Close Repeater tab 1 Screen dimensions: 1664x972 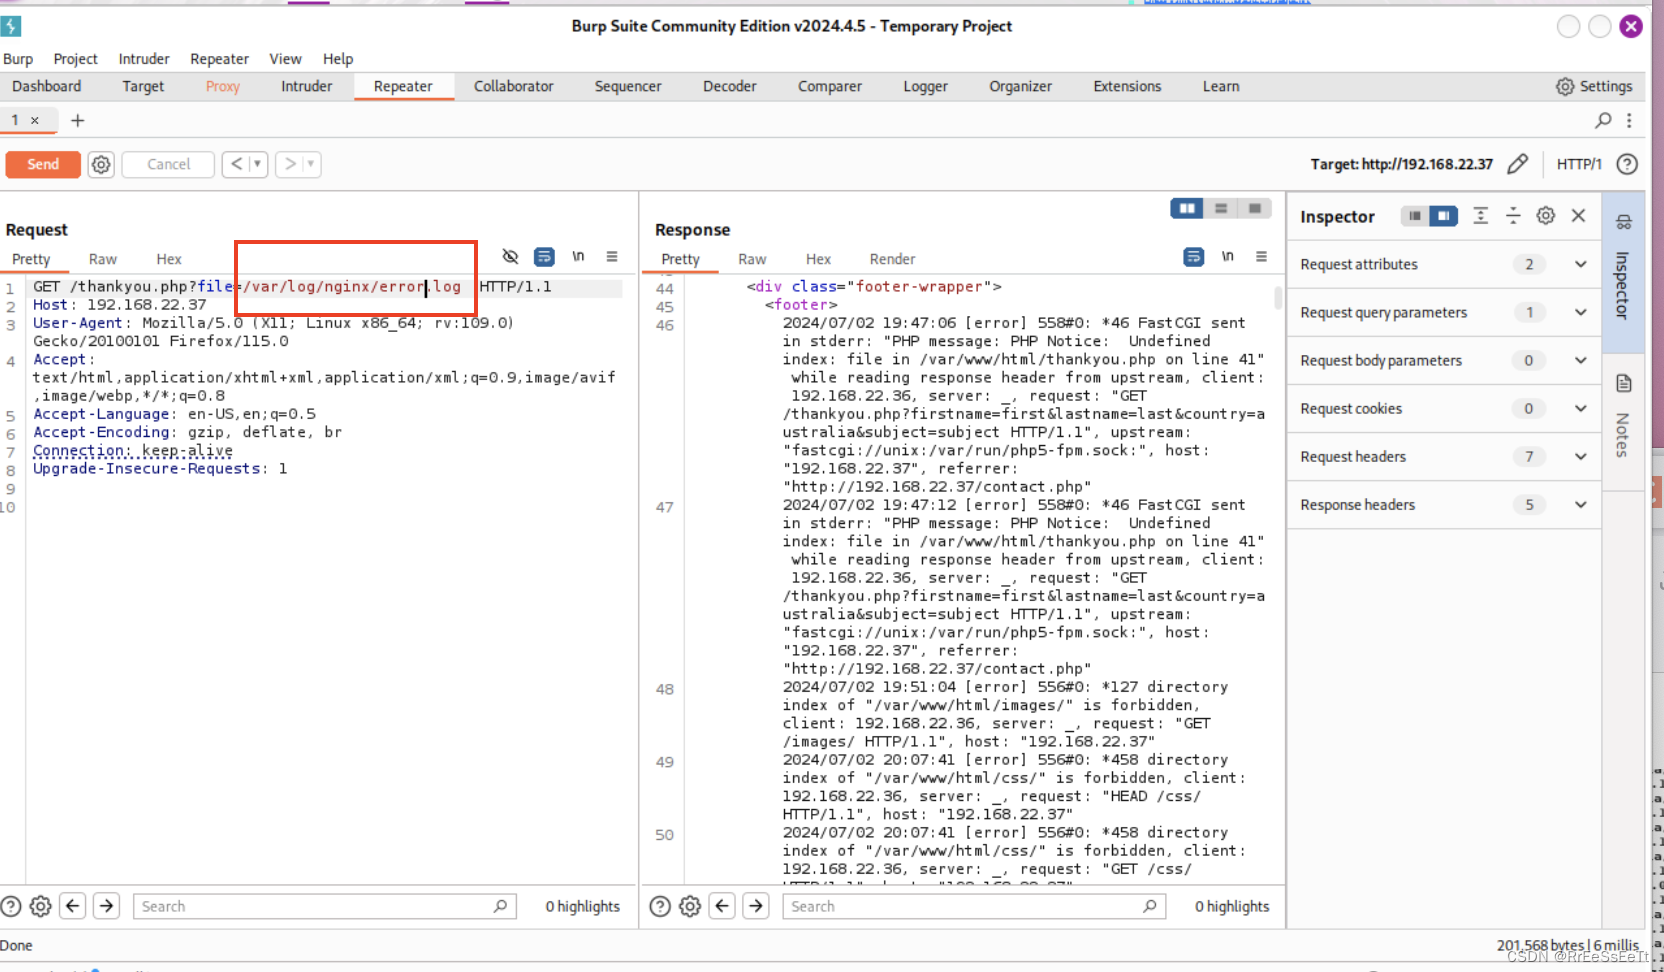[34, 120]
